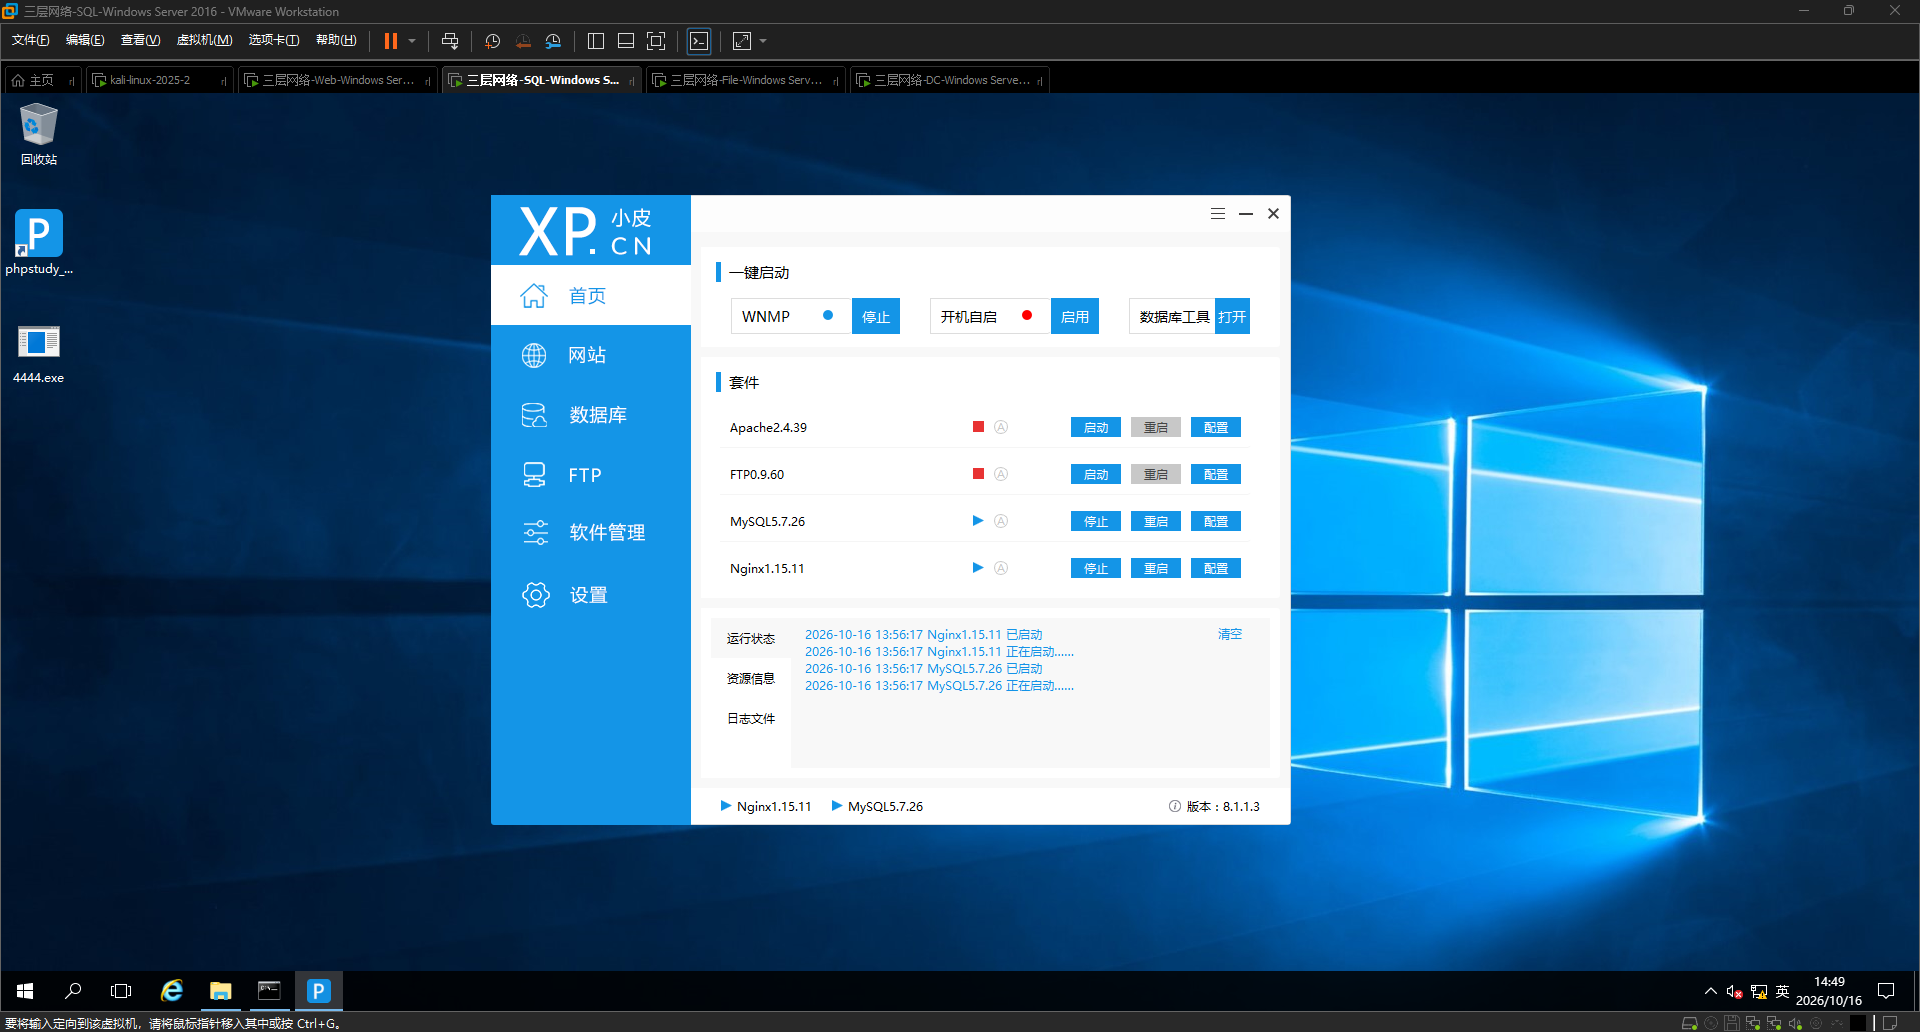The width and height of the screenshot is (1920, 1032).
Task: Click the MySQL5.7.26 auto-start A icon
Action: pyautogui.click(x=1001, y=521)
